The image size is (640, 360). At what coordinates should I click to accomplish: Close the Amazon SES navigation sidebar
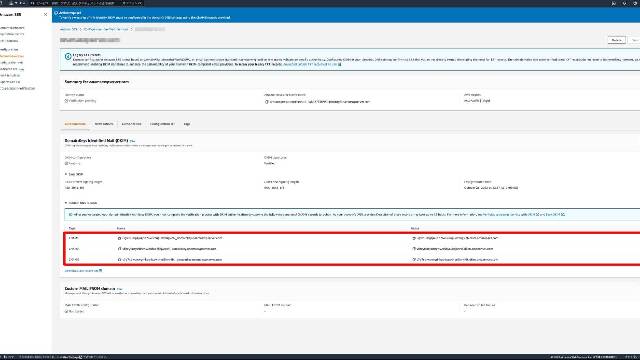point(45,14)
